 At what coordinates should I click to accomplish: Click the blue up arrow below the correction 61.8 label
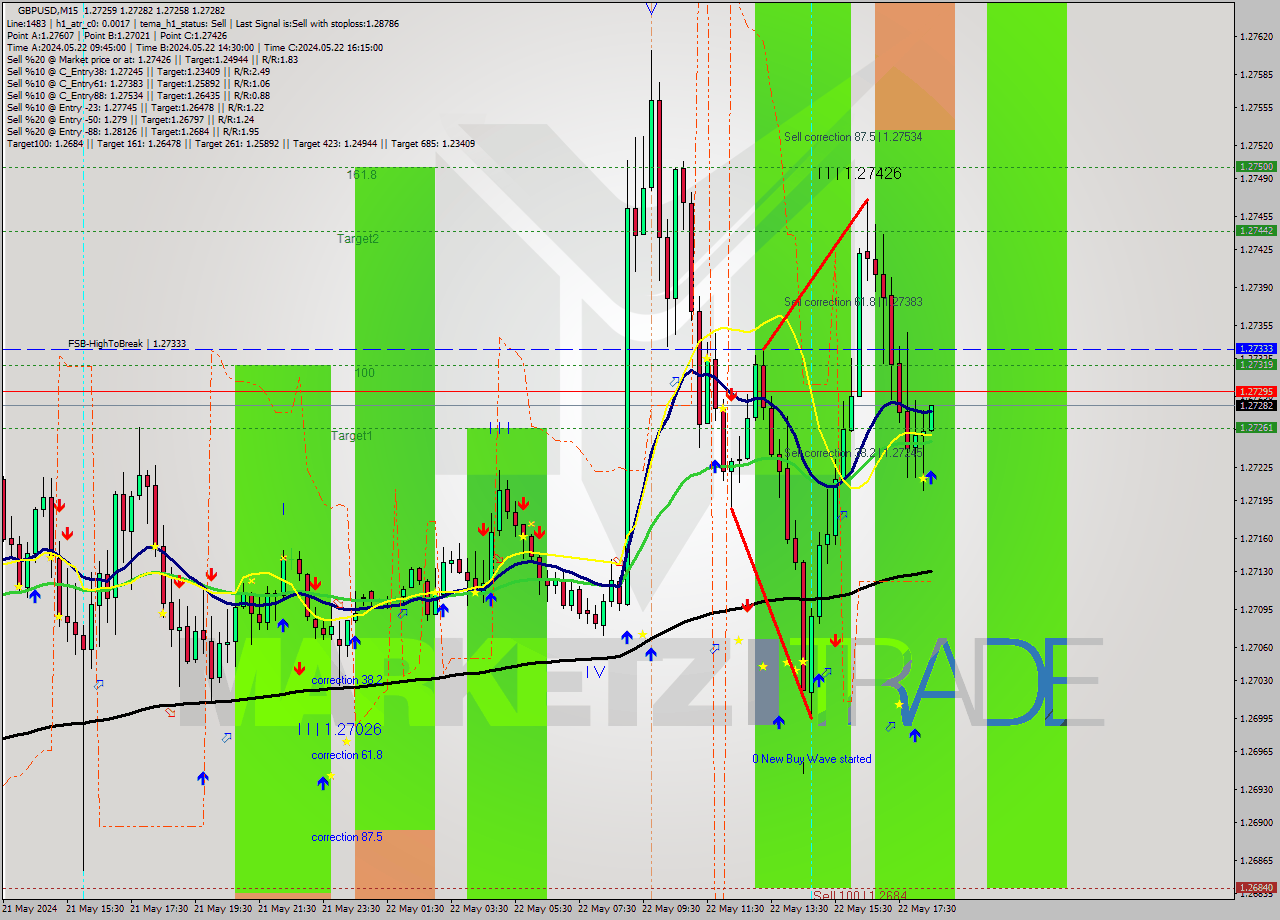pos(322,781)
